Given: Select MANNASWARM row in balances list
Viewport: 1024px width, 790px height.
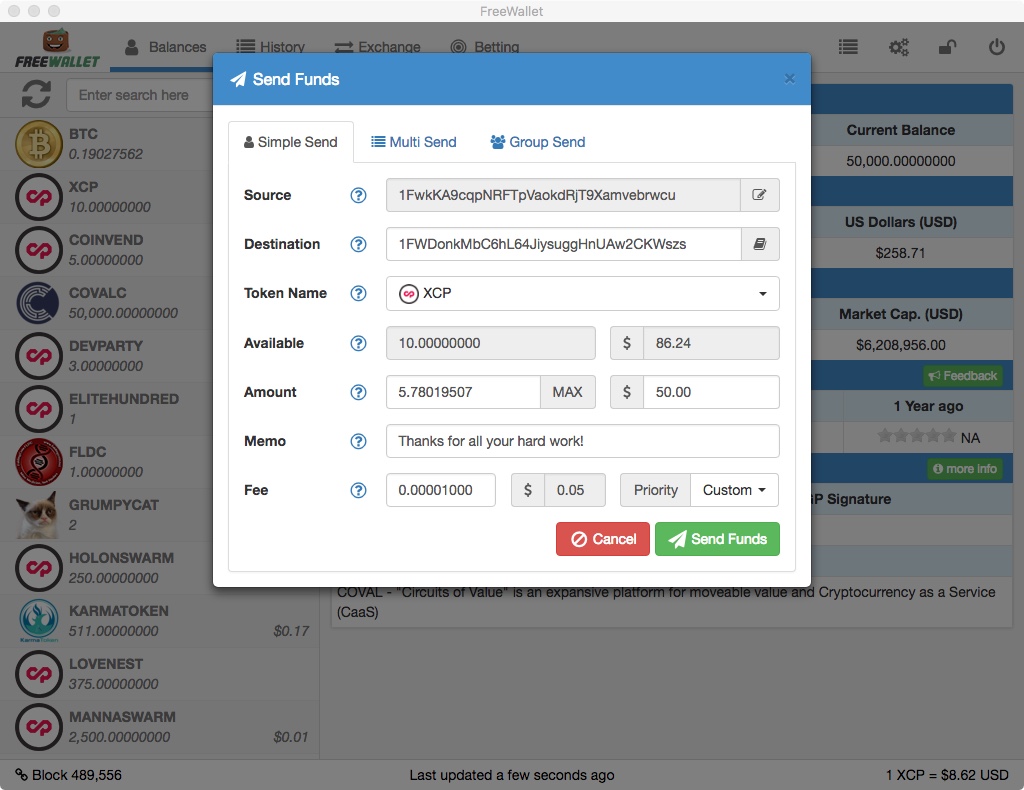Looking at the screenshot, I should 160,727.
